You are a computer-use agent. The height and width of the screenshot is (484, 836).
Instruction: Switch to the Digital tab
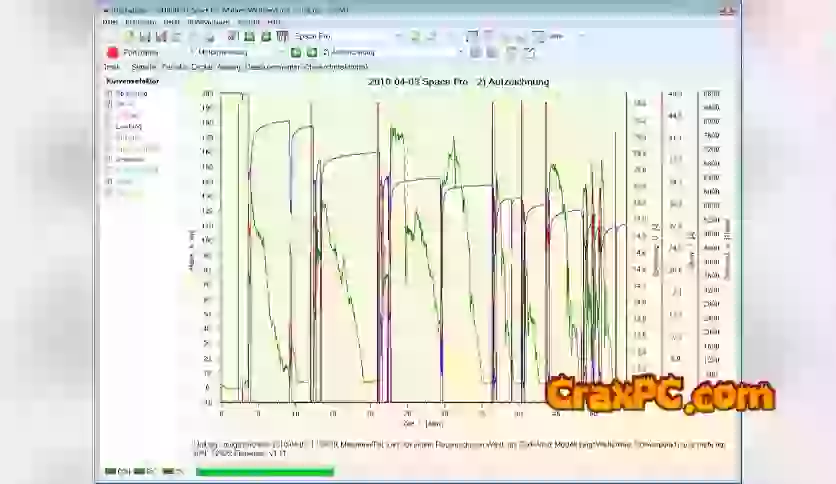click(x=202, y=67)
